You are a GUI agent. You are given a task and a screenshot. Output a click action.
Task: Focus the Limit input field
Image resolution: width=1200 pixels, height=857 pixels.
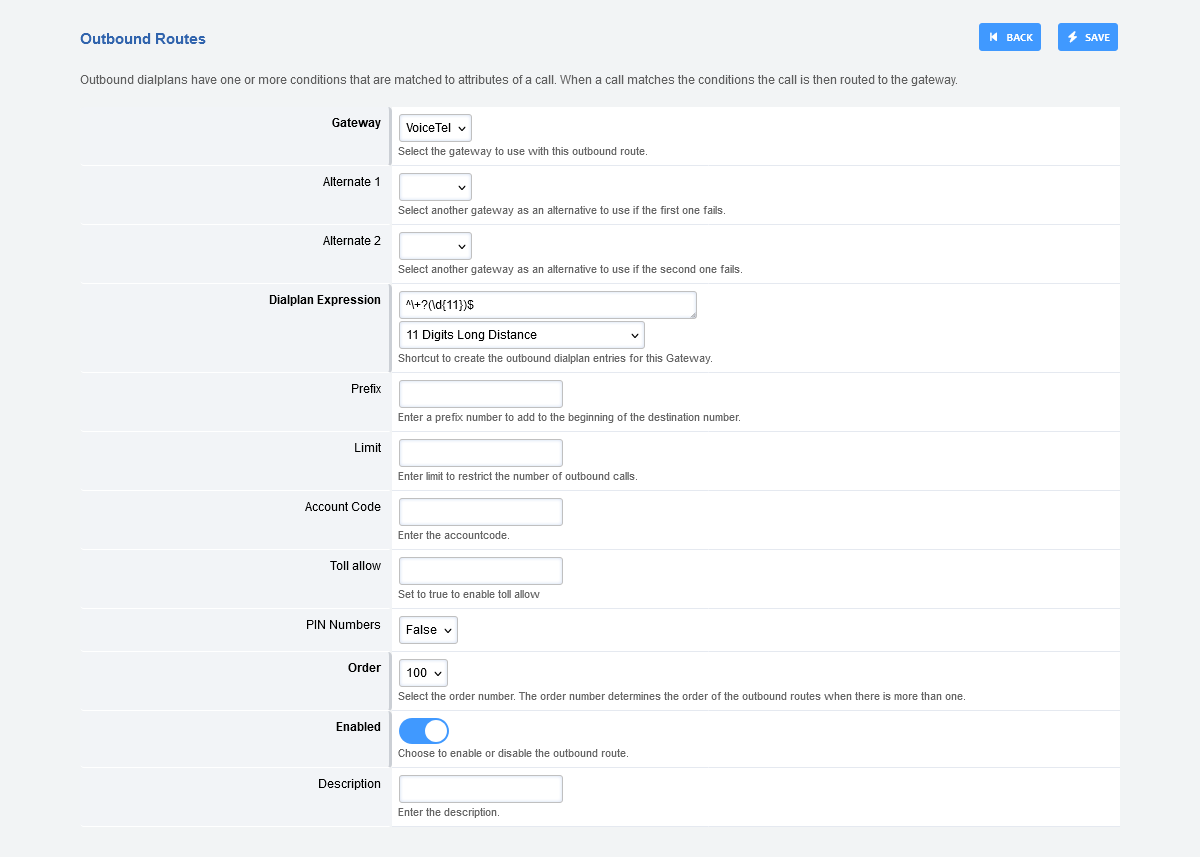tap(480, 453)
